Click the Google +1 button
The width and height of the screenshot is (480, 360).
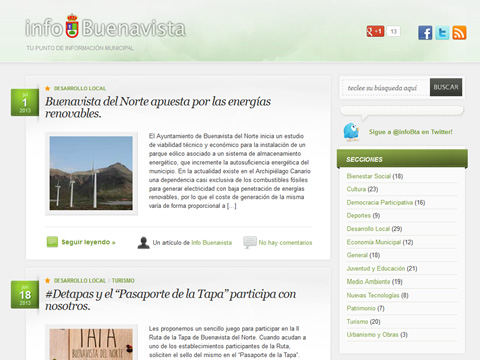pyautogui.click(x=375, y=31)
